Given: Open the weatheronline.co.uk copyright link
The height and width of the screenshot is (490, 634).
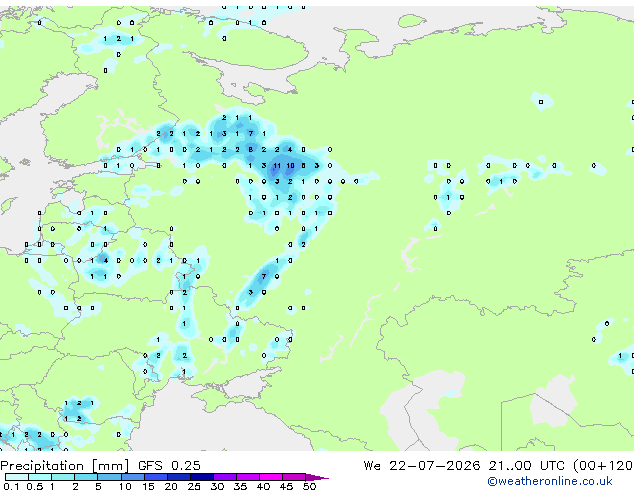Looking at the screenshot, I should point(550,481).
